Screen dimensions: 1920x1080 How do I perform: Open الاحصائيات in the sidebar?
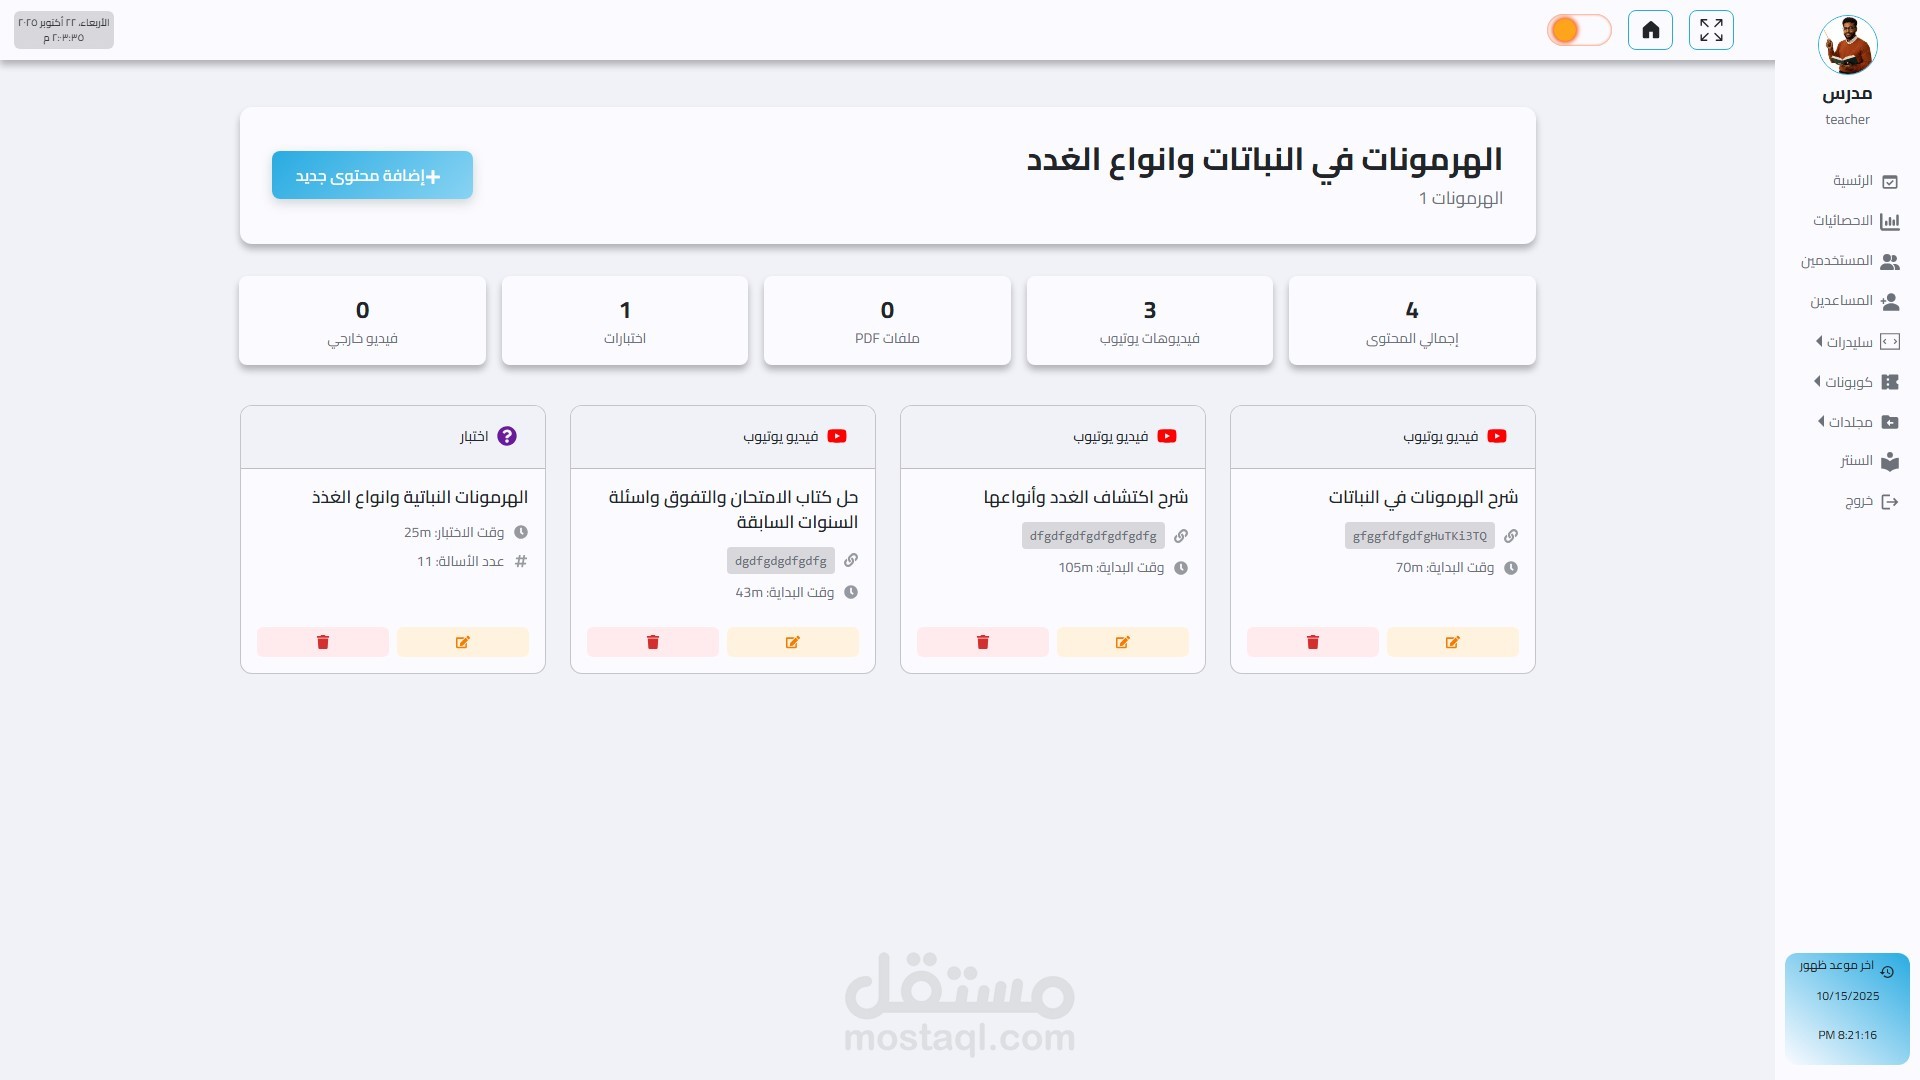pos(1843,221)
